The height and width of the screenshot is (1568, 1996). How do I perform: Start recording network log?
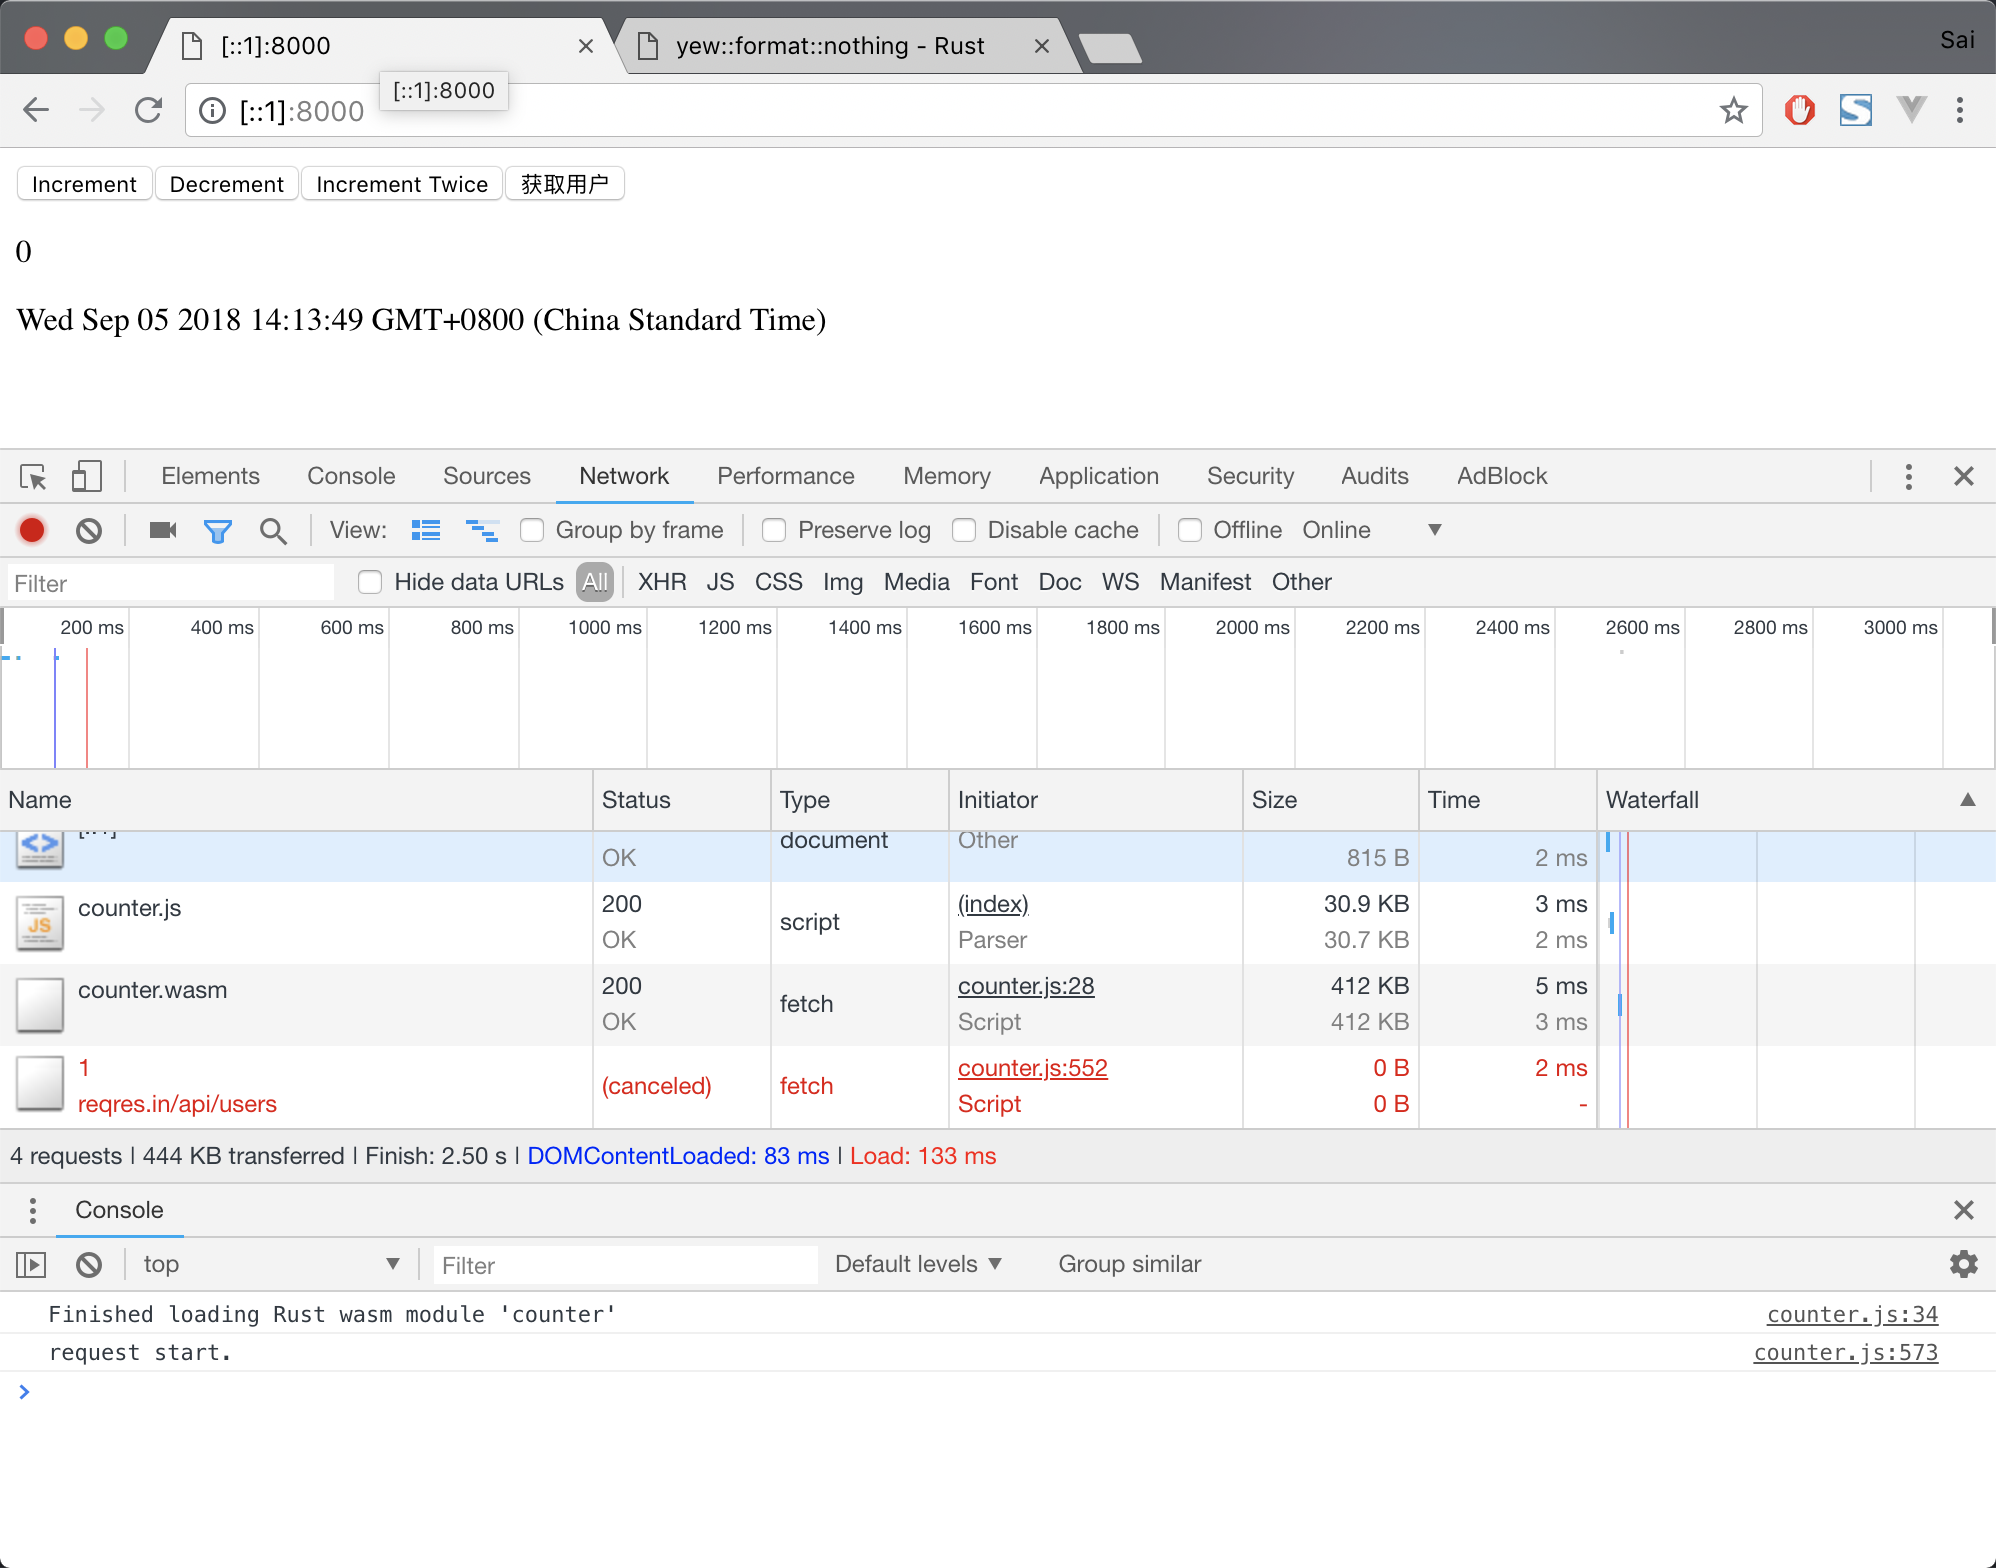tap(31, 530)
